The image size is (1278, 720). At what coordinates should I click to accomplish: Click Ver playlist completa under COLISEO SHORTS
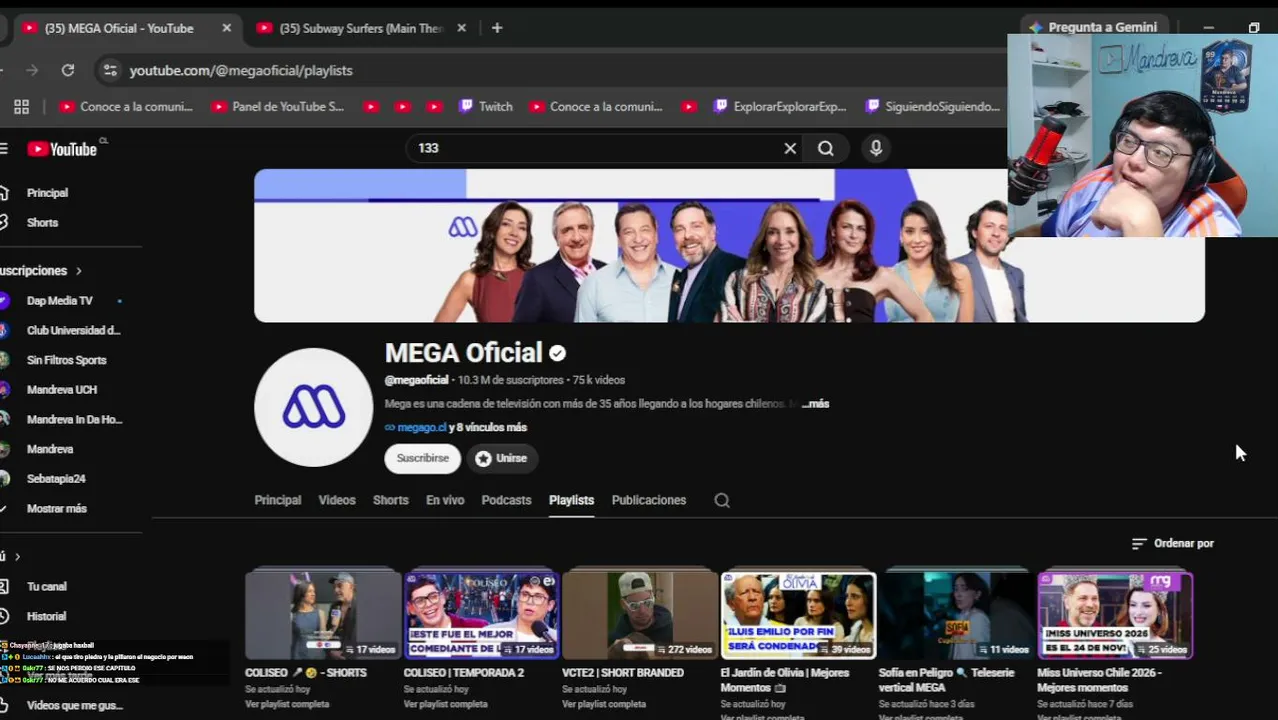[x=287, y=704]
